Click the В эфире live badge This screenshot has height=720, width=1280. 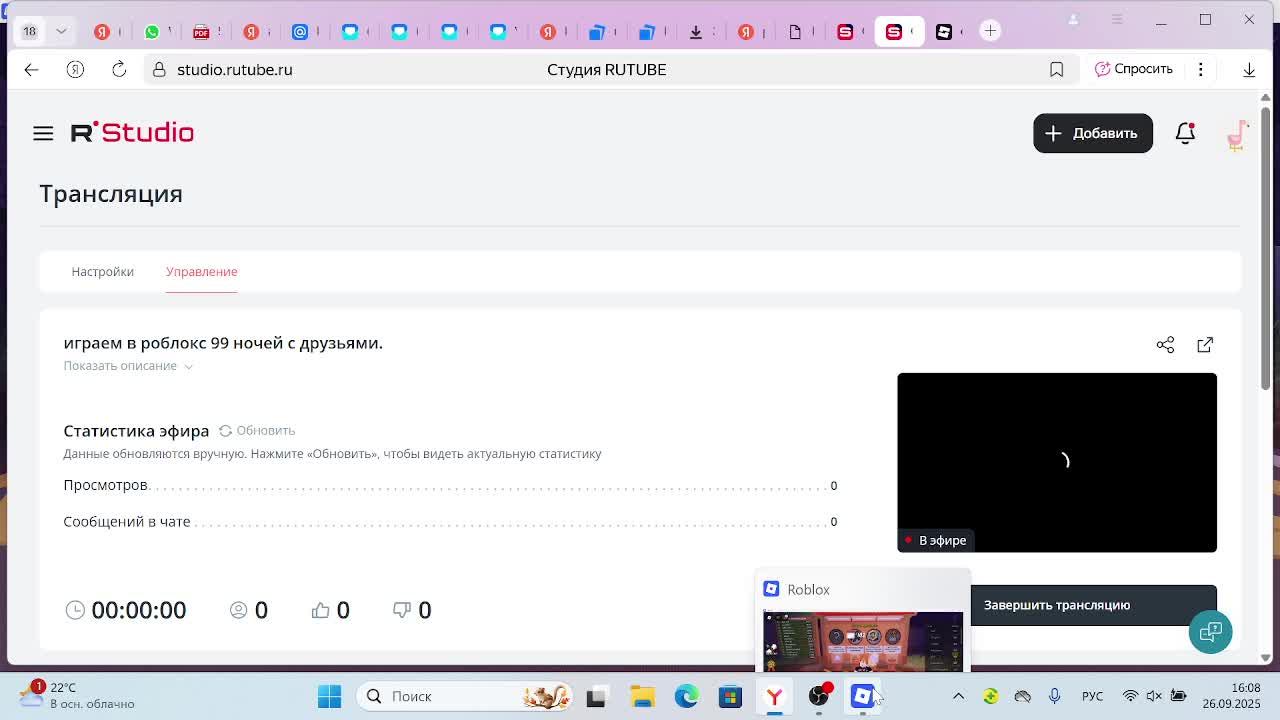pos(936,540)
